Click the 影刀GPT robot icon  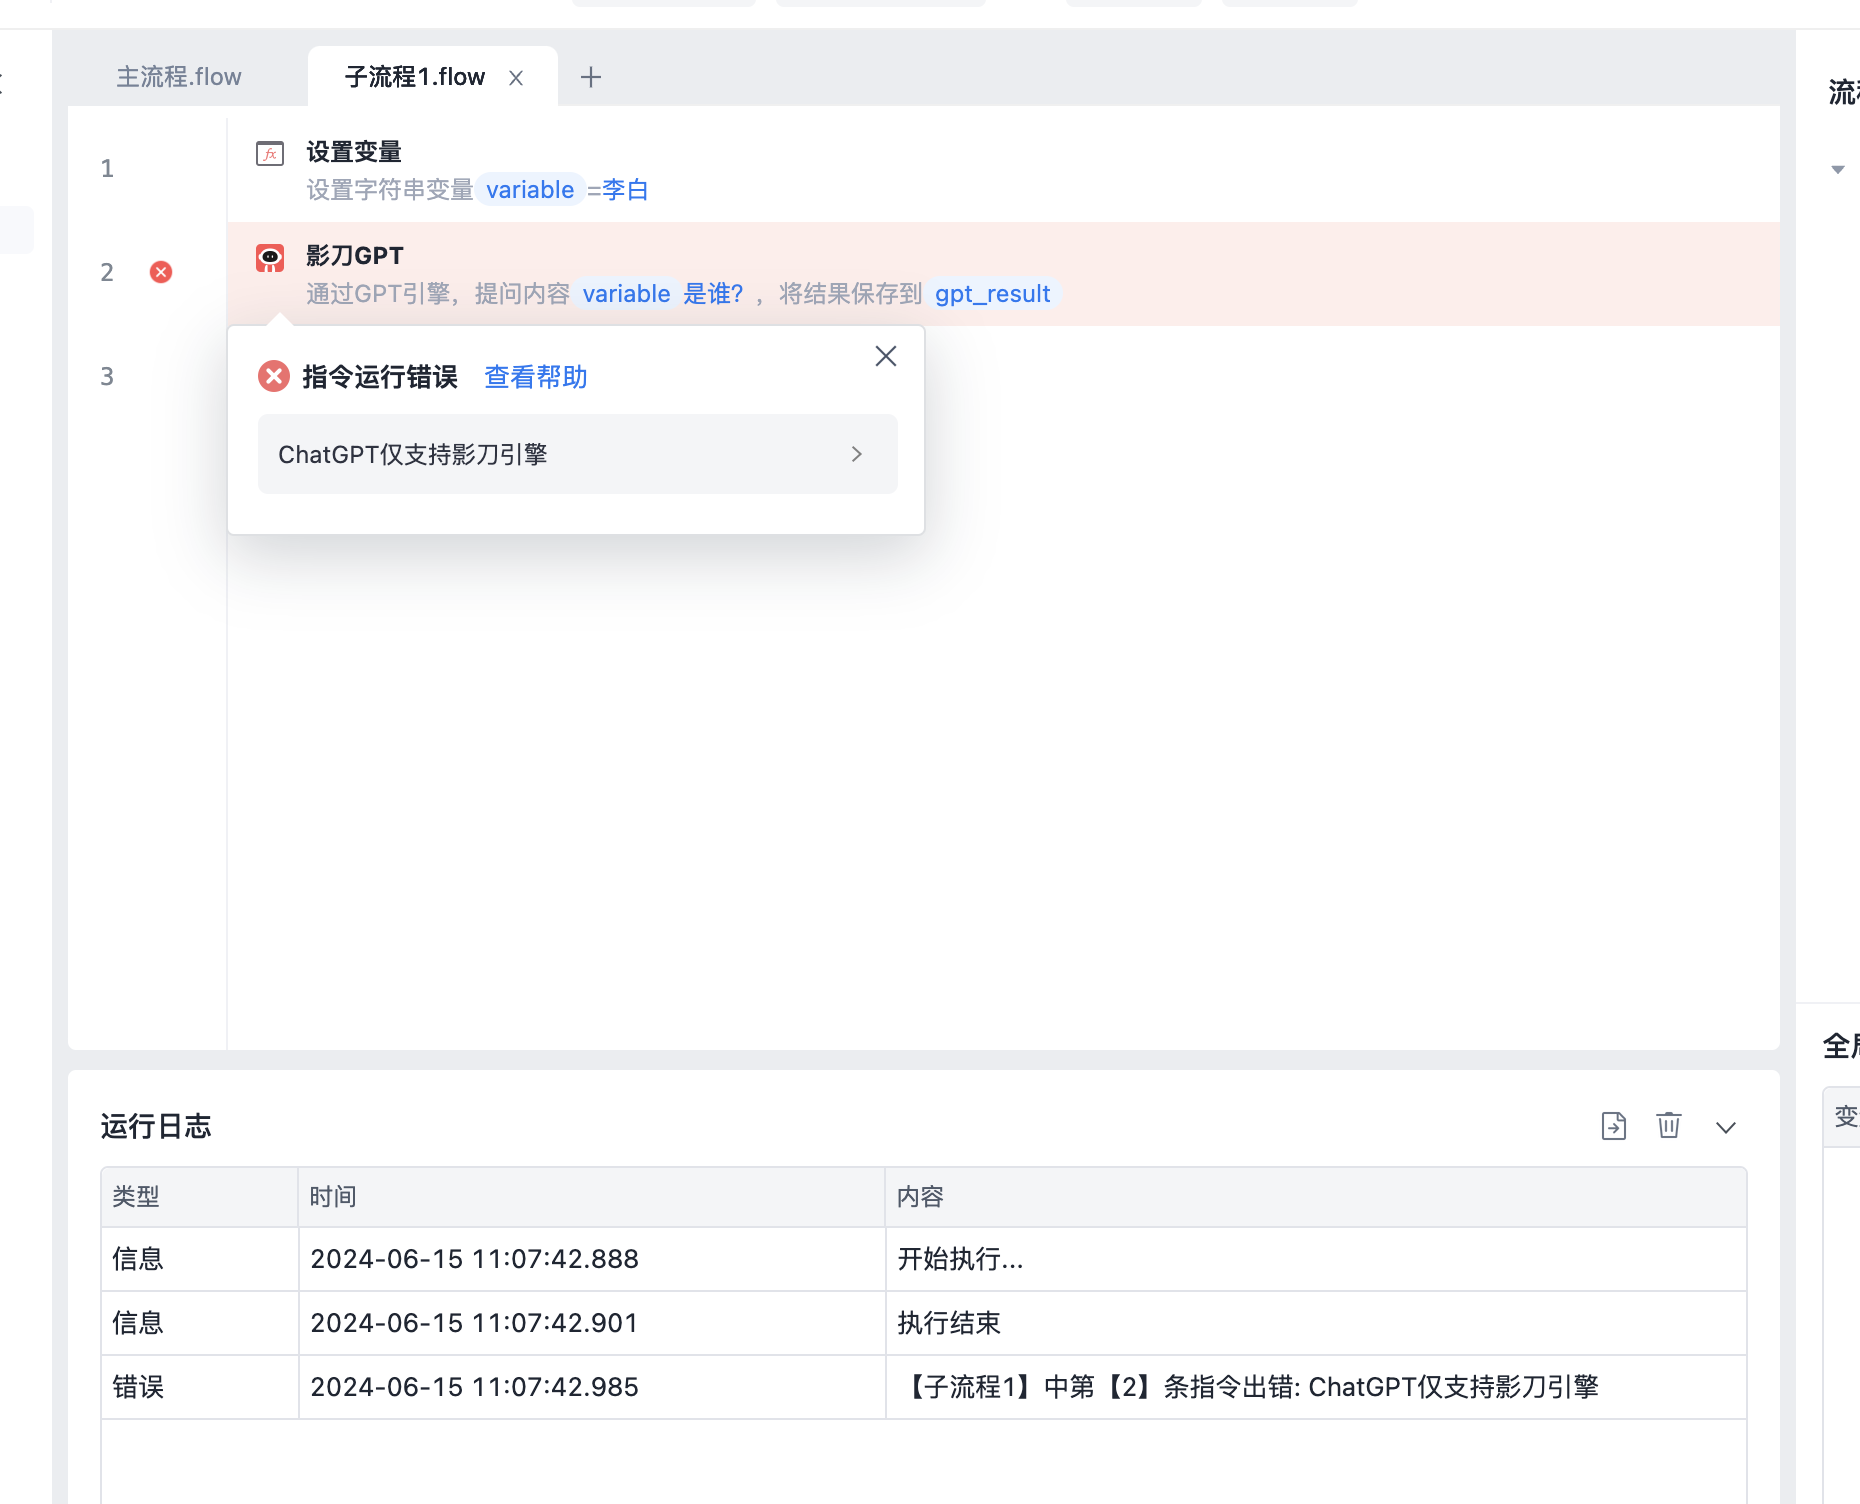click(x=270, y=258)
